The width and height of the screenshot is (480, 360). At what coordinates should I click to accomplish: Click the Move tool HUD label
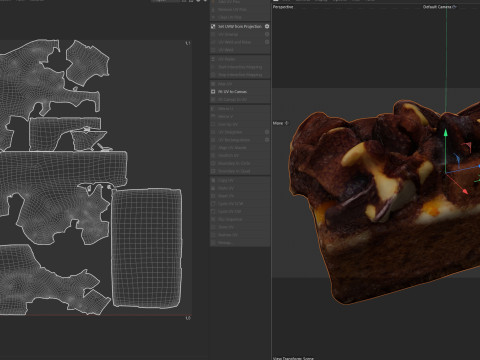click(x=278, y=123)
